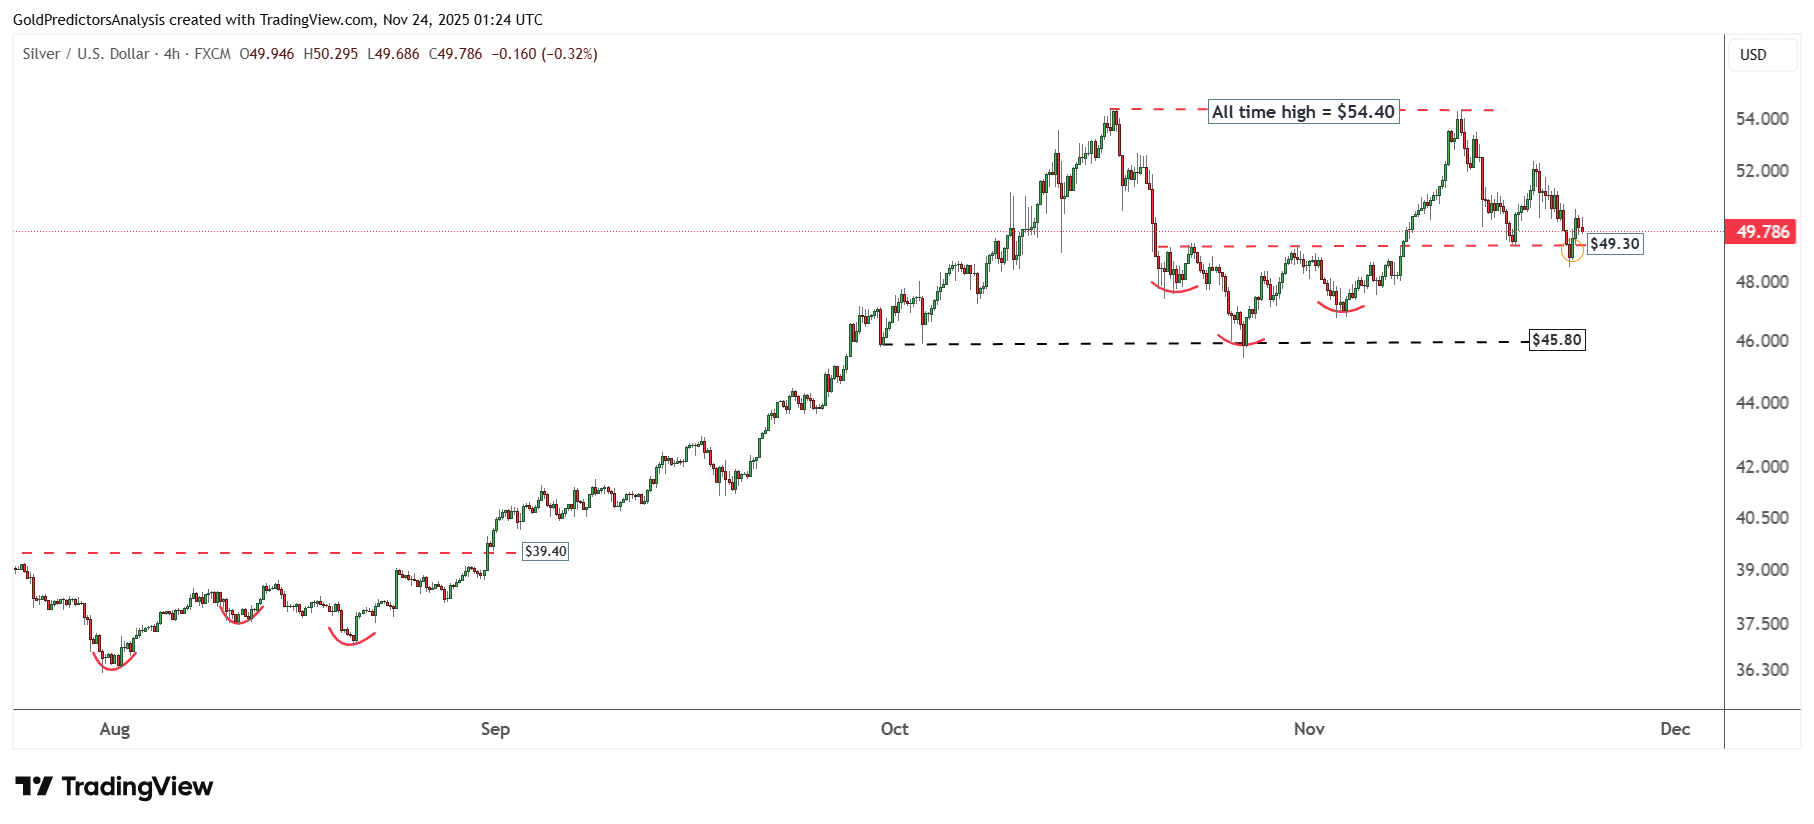Click the TradingView logo icon
The image size is (1814, 824).
coord(33,786)
